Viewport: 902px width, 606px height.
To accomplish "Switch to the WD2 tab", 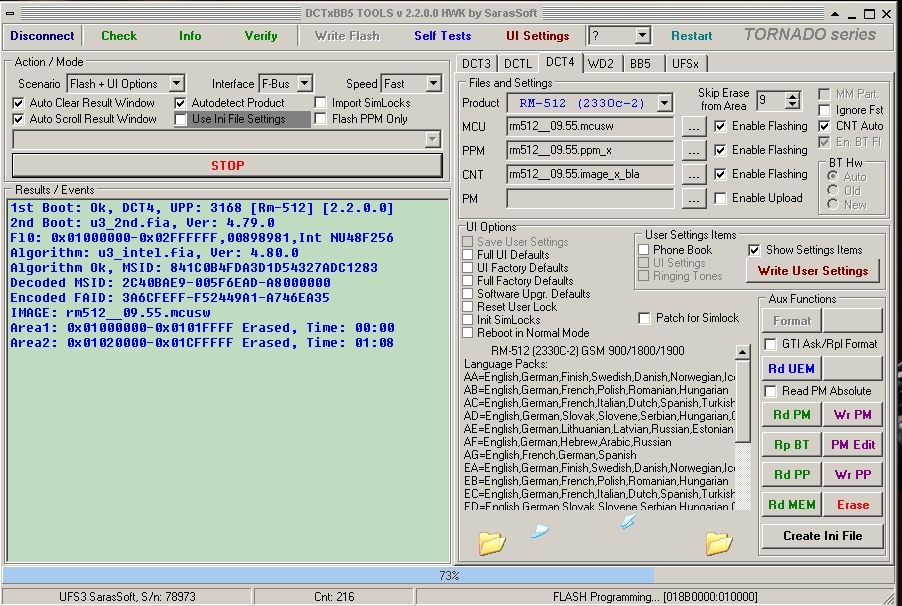I will click(x=601, y=63).
